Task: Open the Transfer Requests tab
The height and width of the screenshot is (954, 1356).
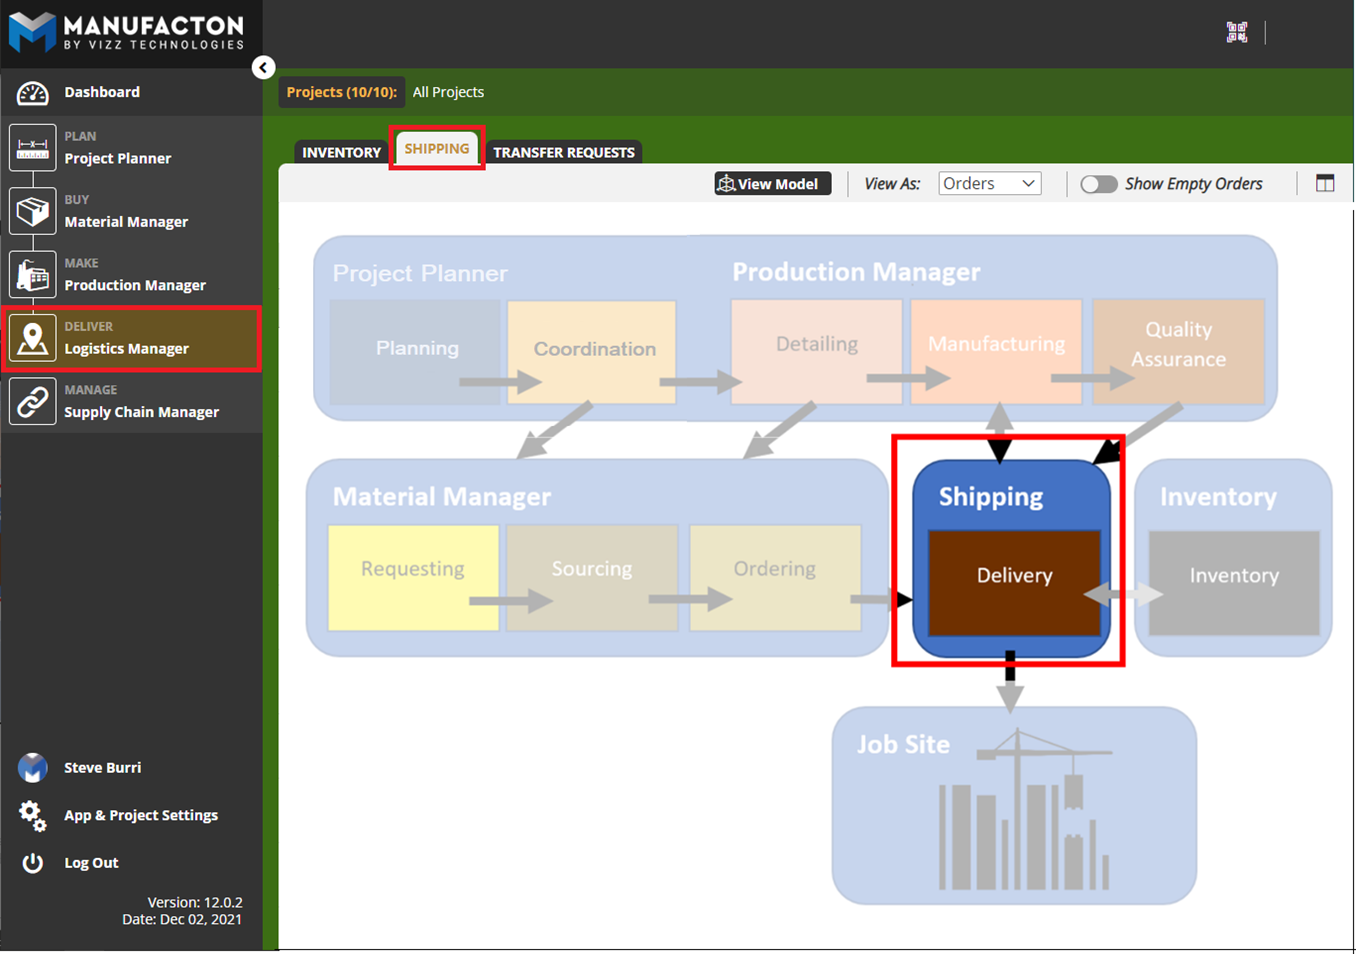Action: [563, 153]
